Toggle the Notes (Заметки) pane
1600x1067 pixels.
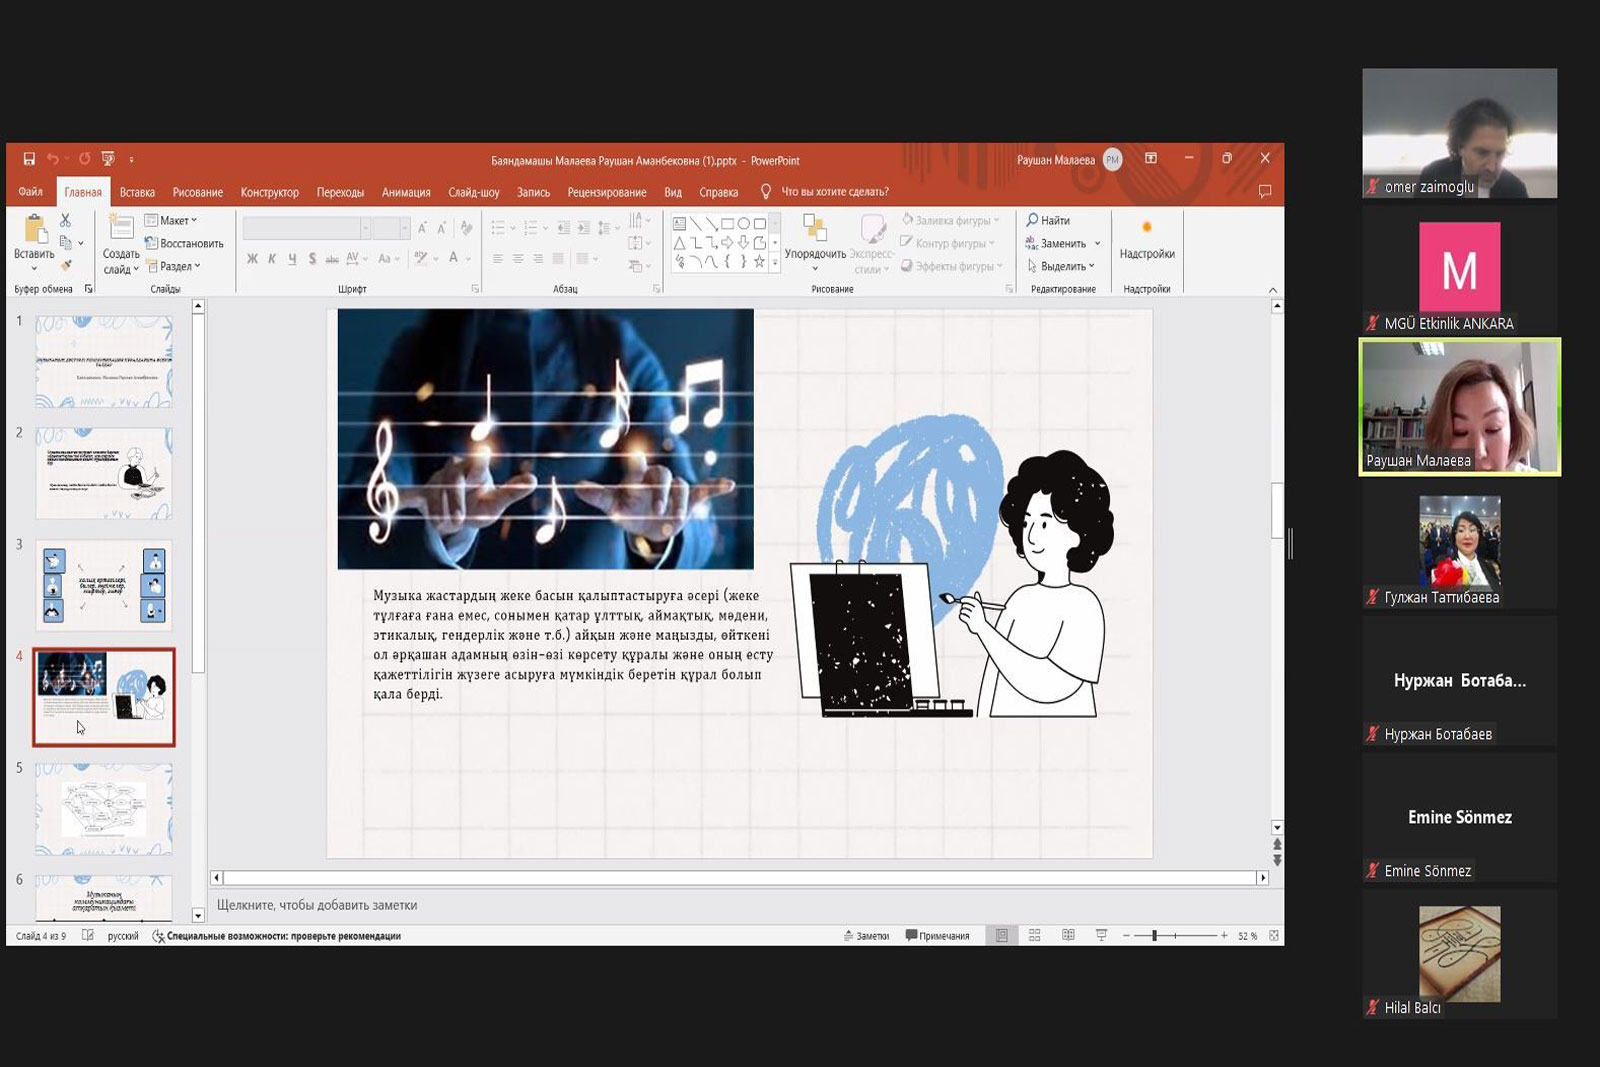tap(866, 935)
